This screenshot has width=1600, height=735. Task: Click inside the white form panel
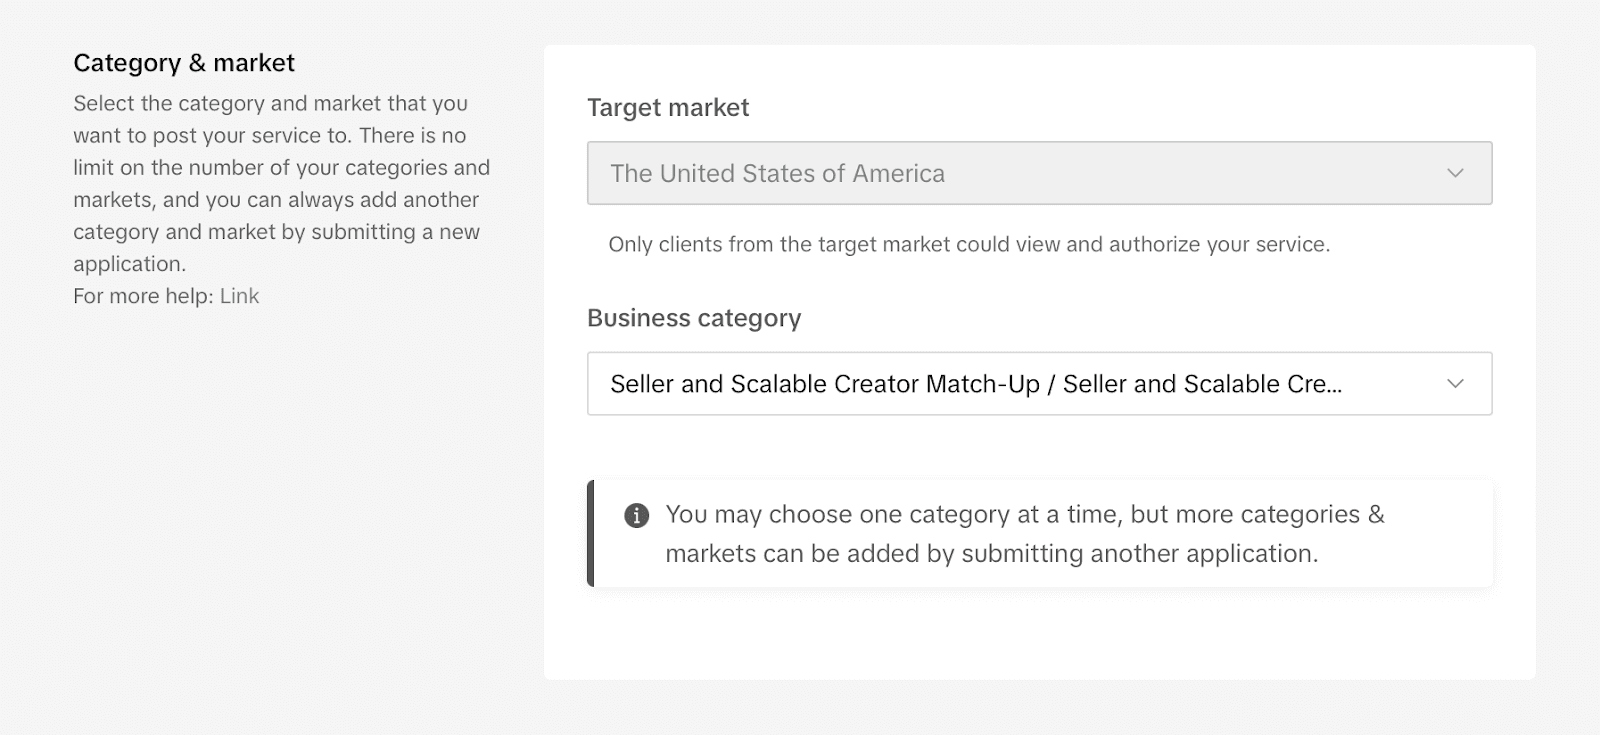coord(1038,630)
